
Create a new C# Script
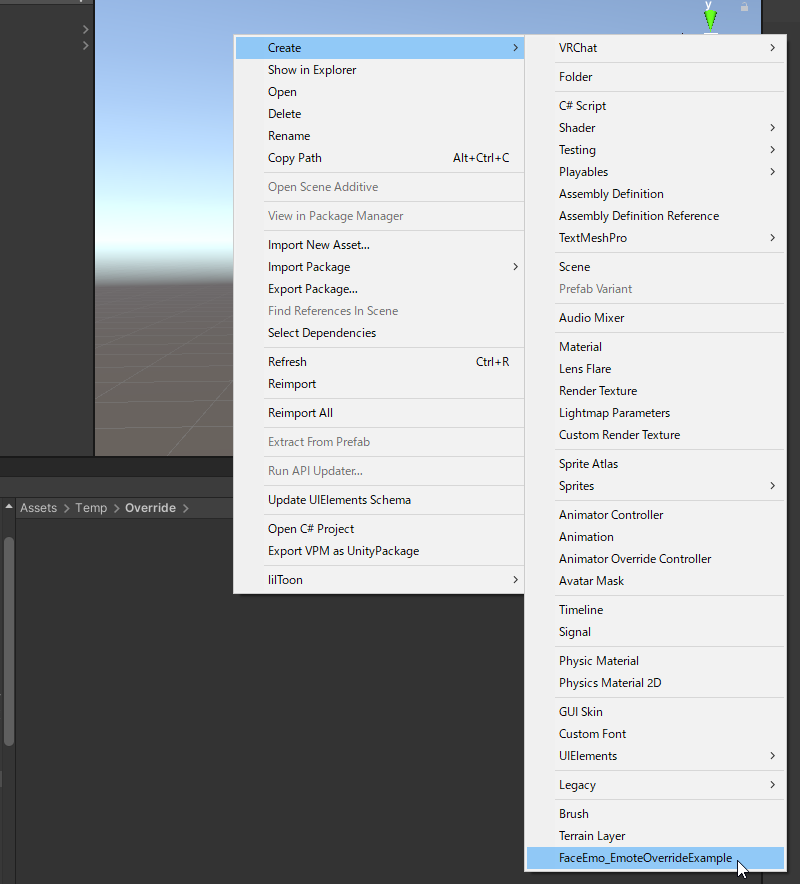click(582, 106)
